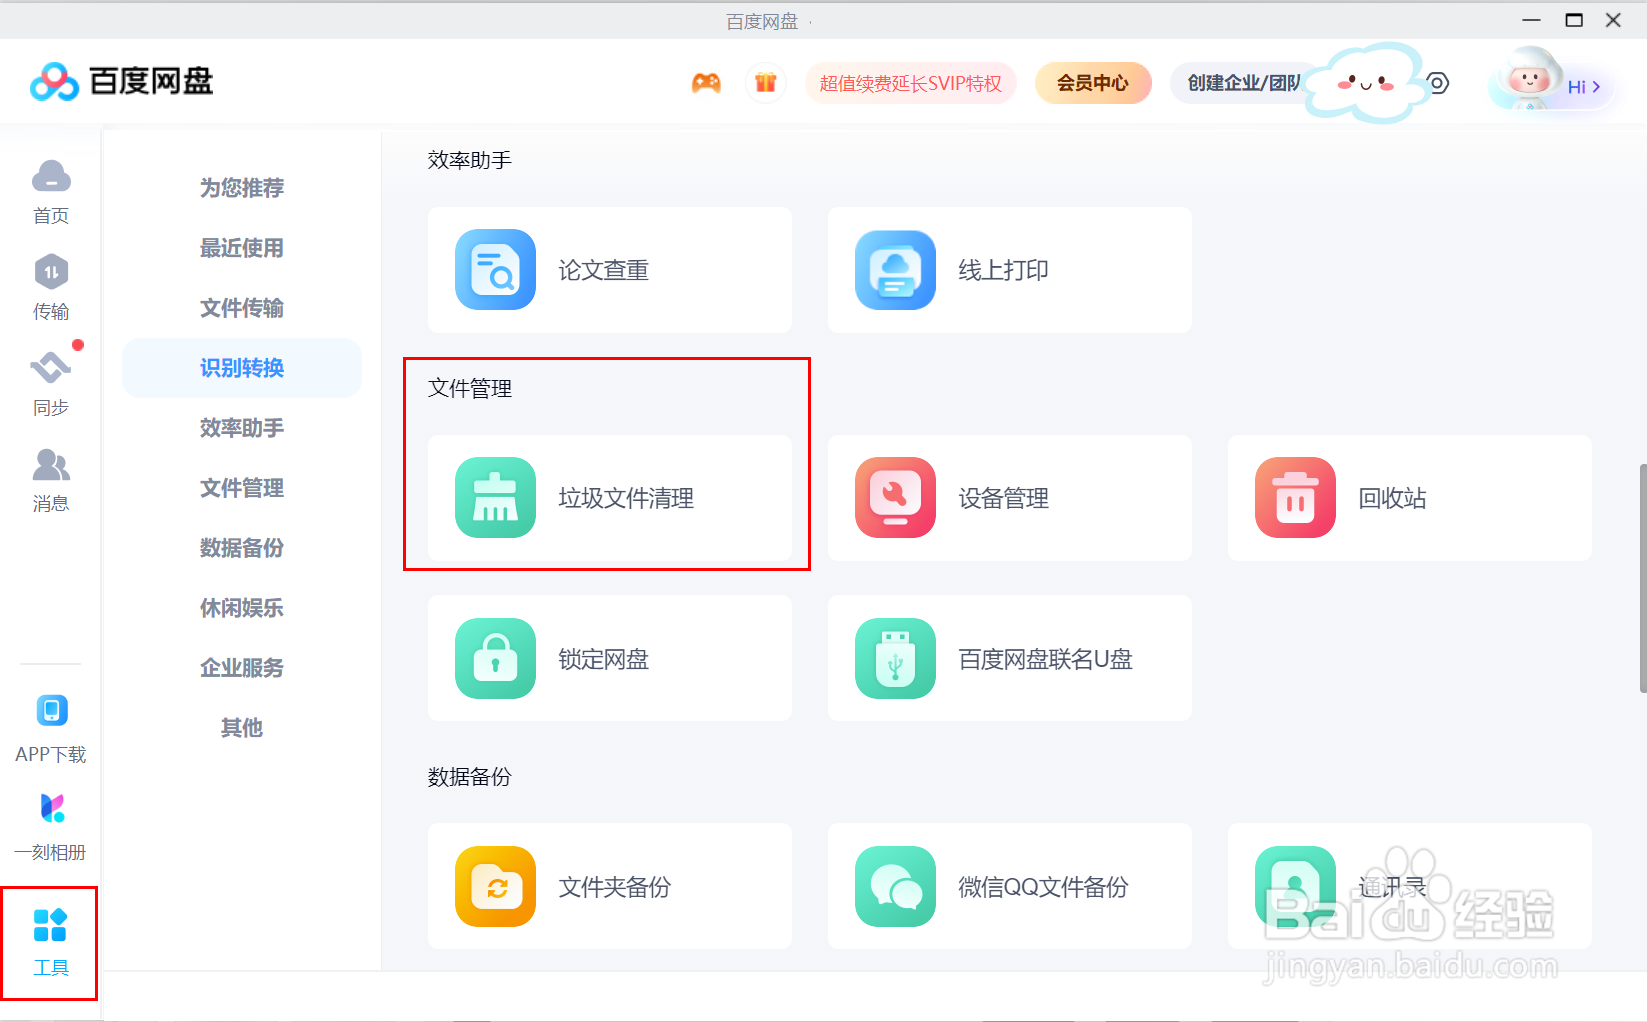Open the user avatar profile
The image size is (1647, 1022).
pos(1528,79)
